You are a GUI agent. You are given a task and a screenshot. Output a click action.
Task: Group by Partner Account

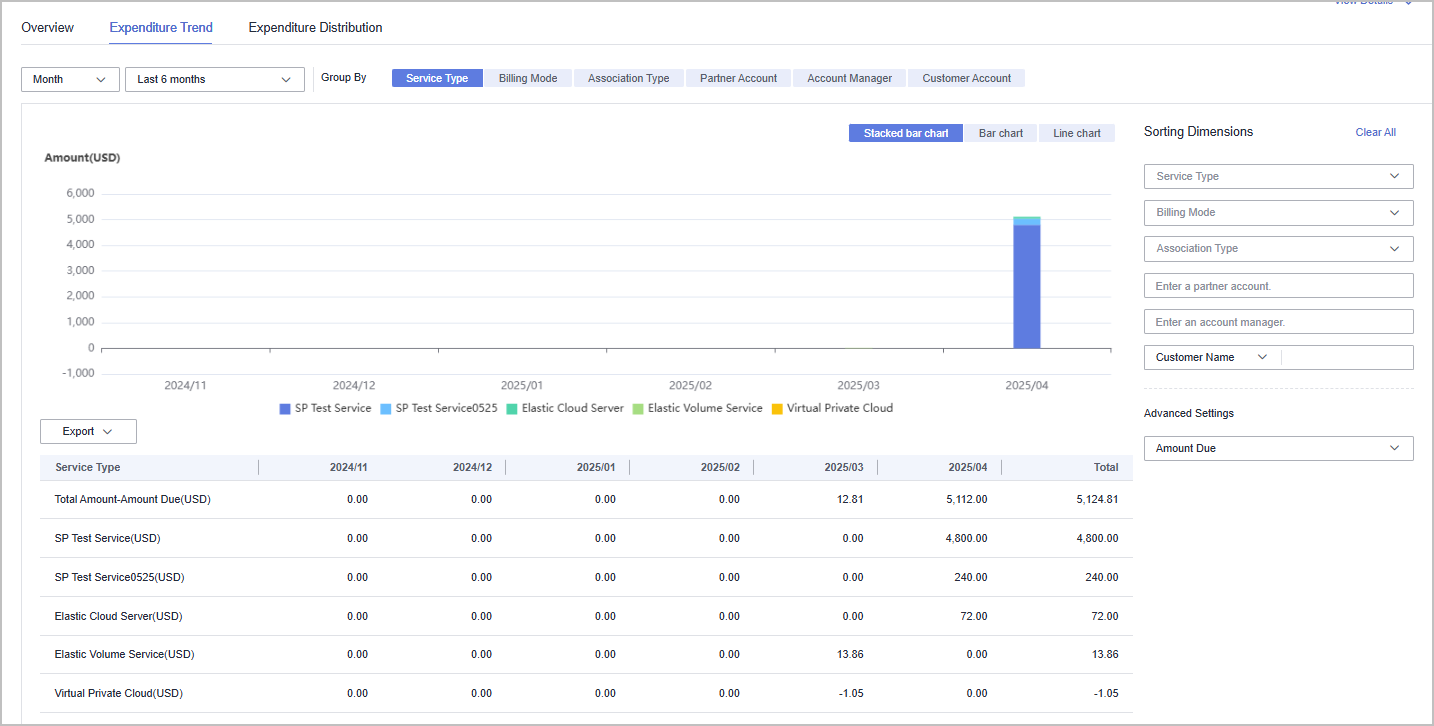(738, 78)
